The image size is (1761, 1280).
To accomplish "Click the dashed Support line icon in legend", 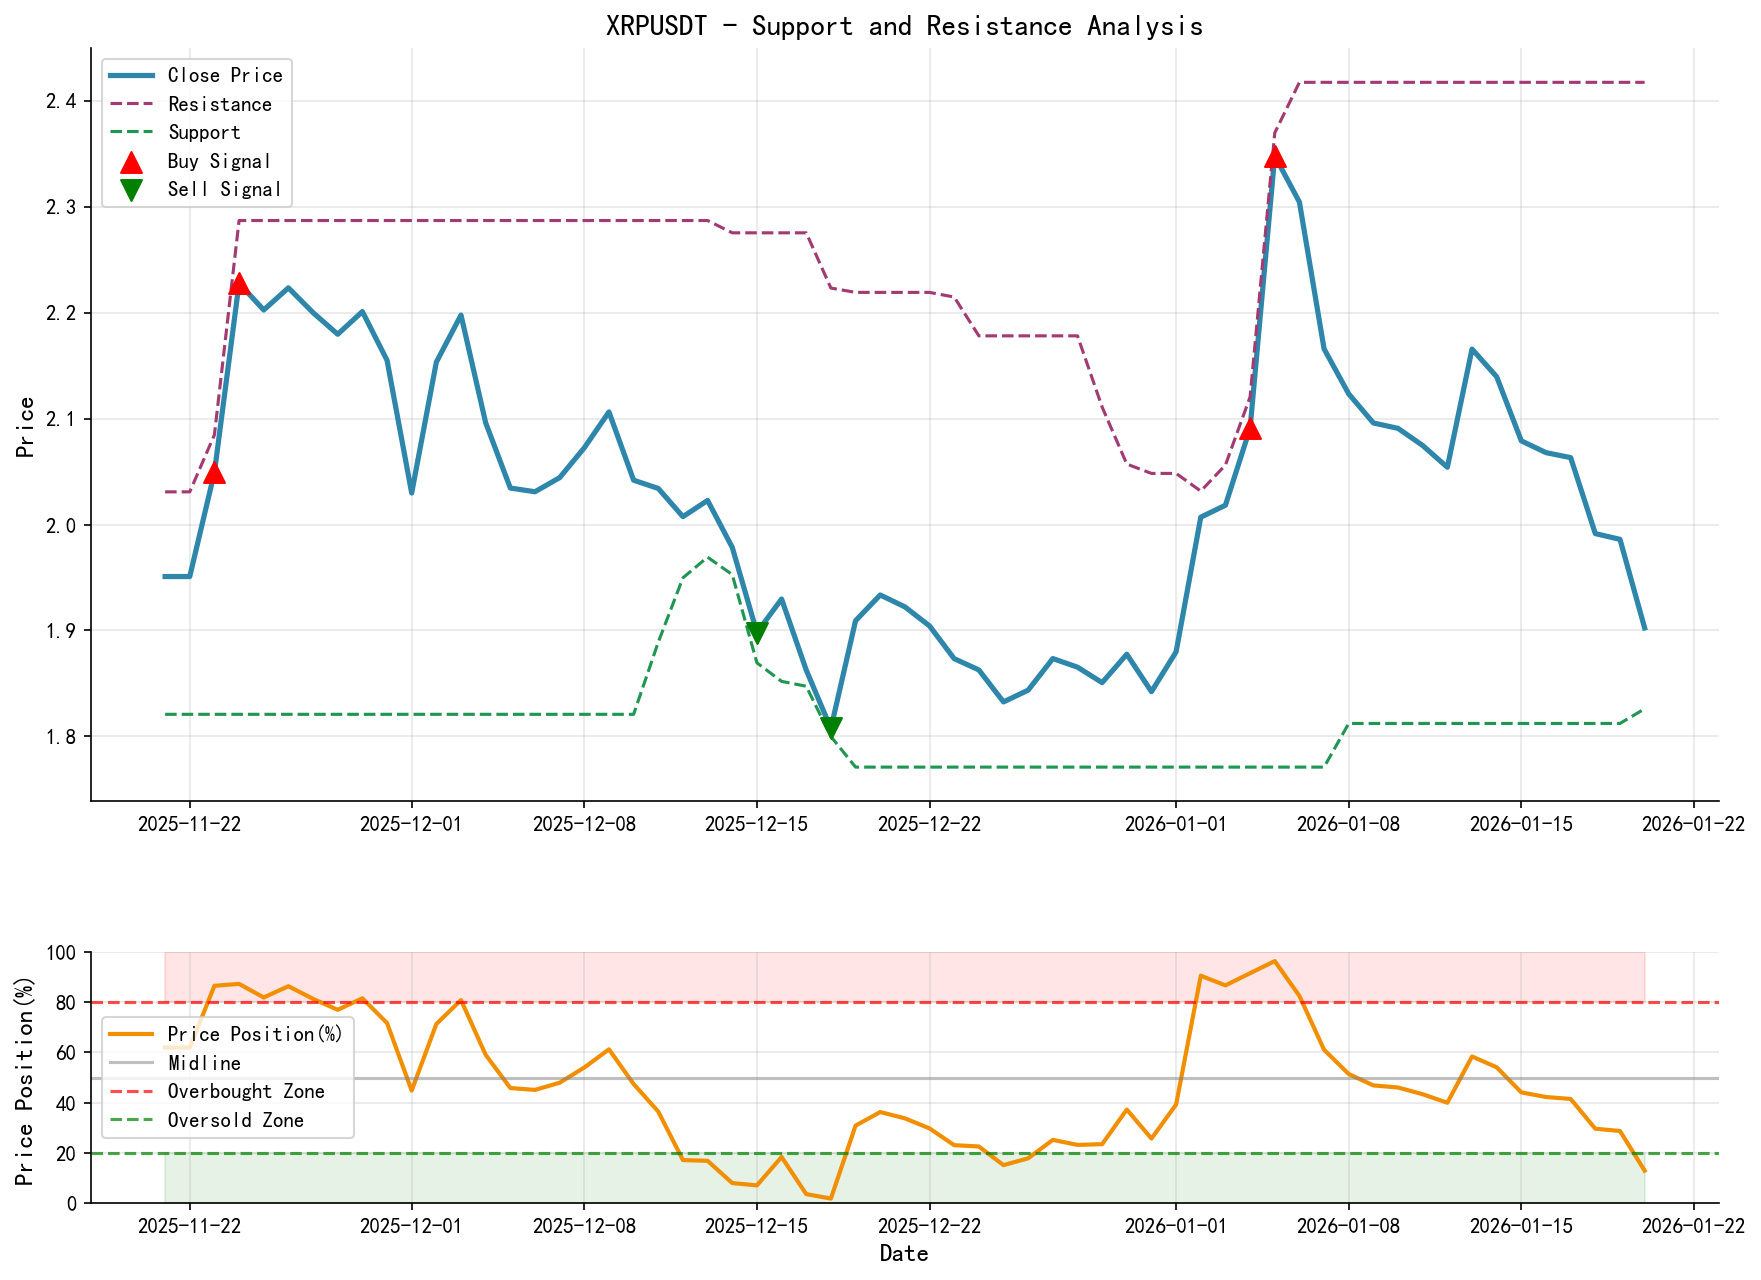I will point(133,131).
